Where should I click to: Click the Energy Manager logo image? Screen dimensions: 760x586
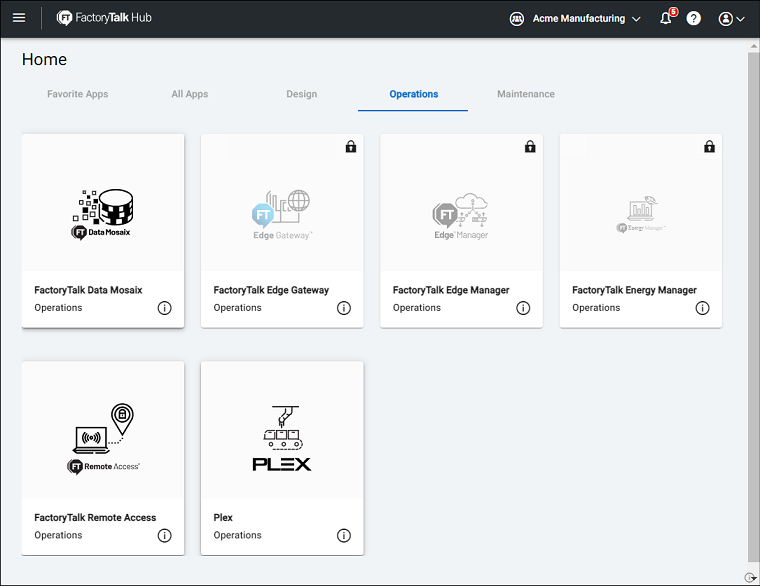(641, 214)
